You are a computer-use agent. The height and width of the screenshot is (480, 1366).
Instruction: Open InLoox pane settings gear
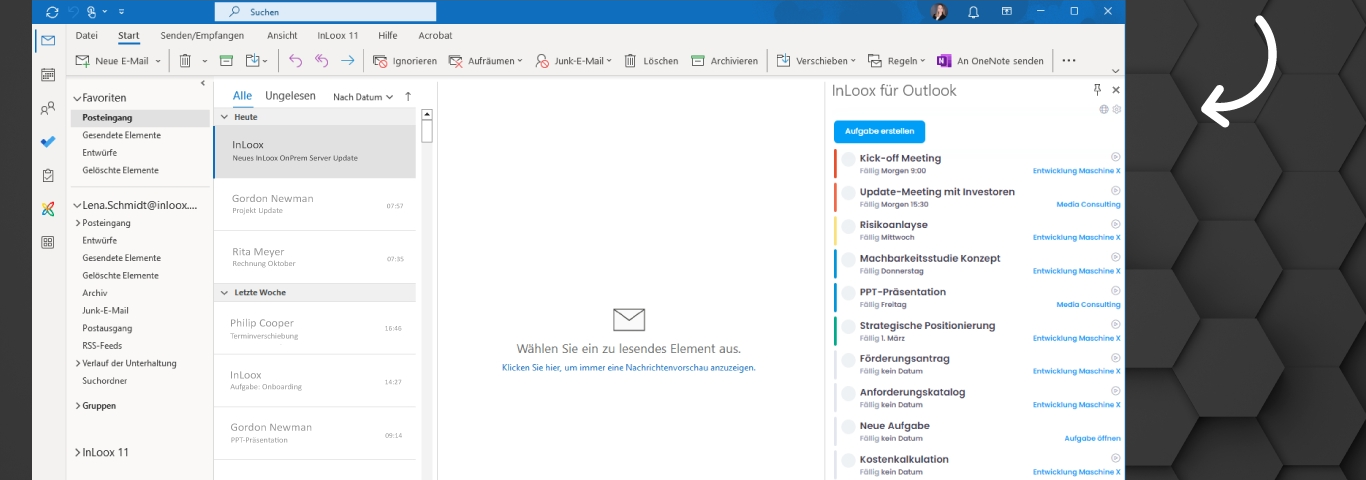1117,109
